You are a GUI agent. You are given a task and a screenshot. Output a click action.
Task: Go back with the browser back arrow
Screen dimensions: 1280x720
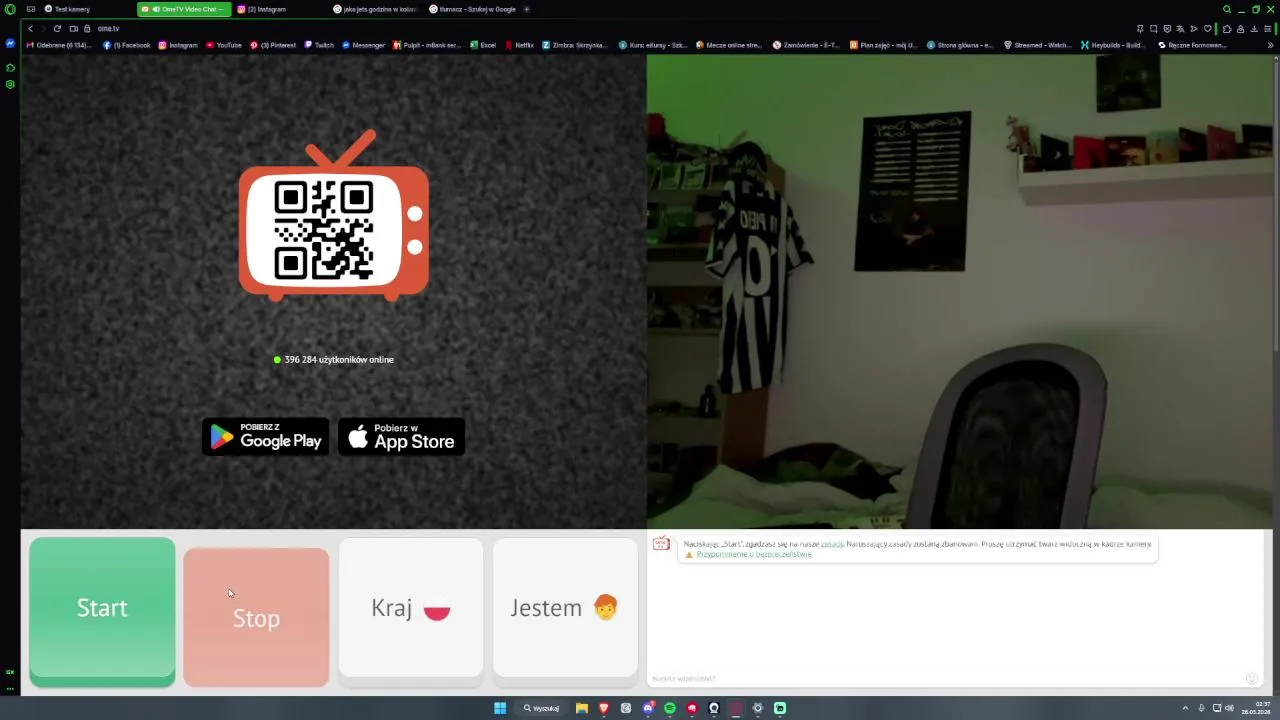click(31, 28)
